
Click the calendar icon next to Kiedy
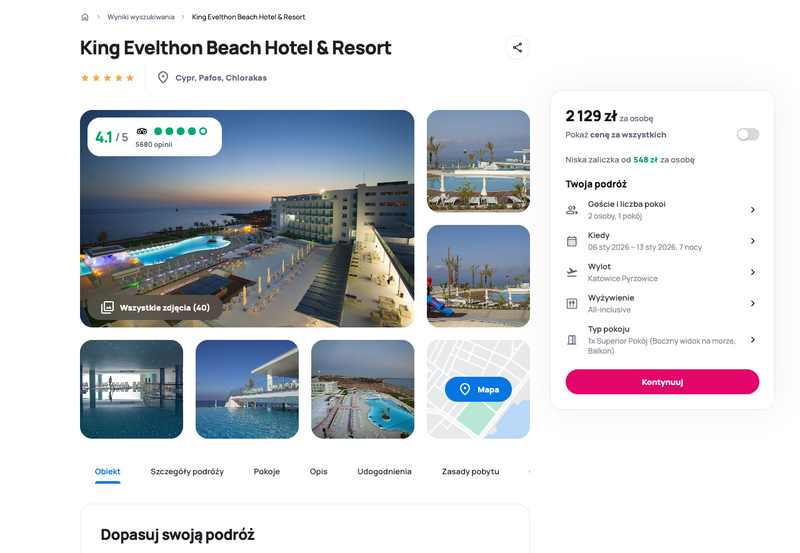coord(572,241)
